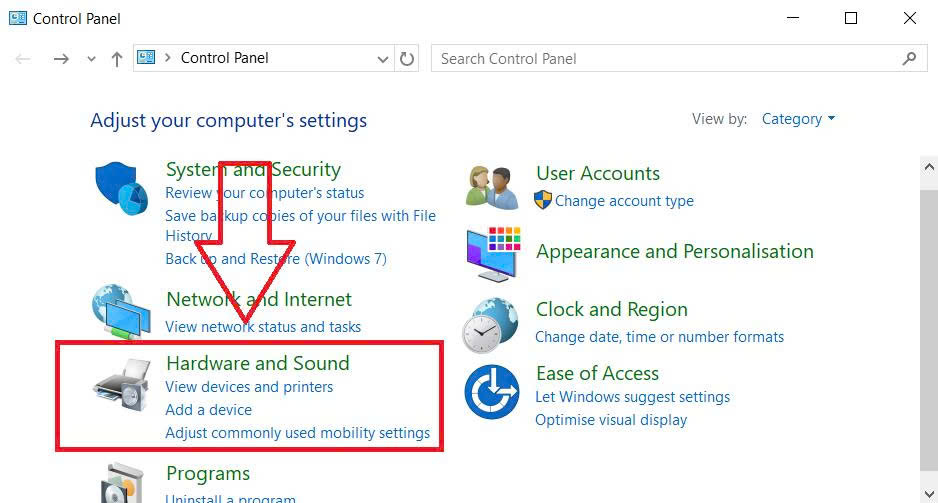Image resolution: width=938 pixels, height=503 pixels.
Task: Open Change date, time or number formats
Action: (659, 337)
